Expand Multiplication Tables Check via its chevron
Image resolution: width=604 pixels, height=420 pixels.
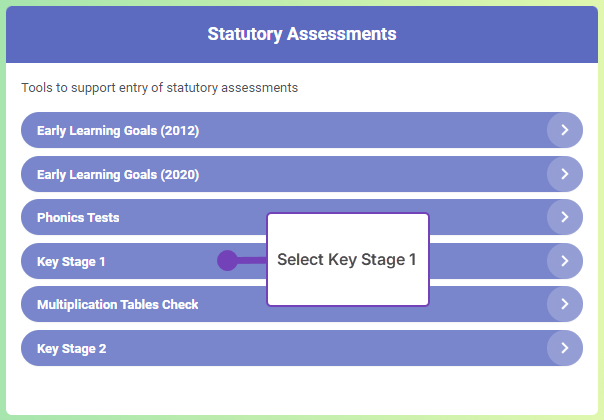565,304
